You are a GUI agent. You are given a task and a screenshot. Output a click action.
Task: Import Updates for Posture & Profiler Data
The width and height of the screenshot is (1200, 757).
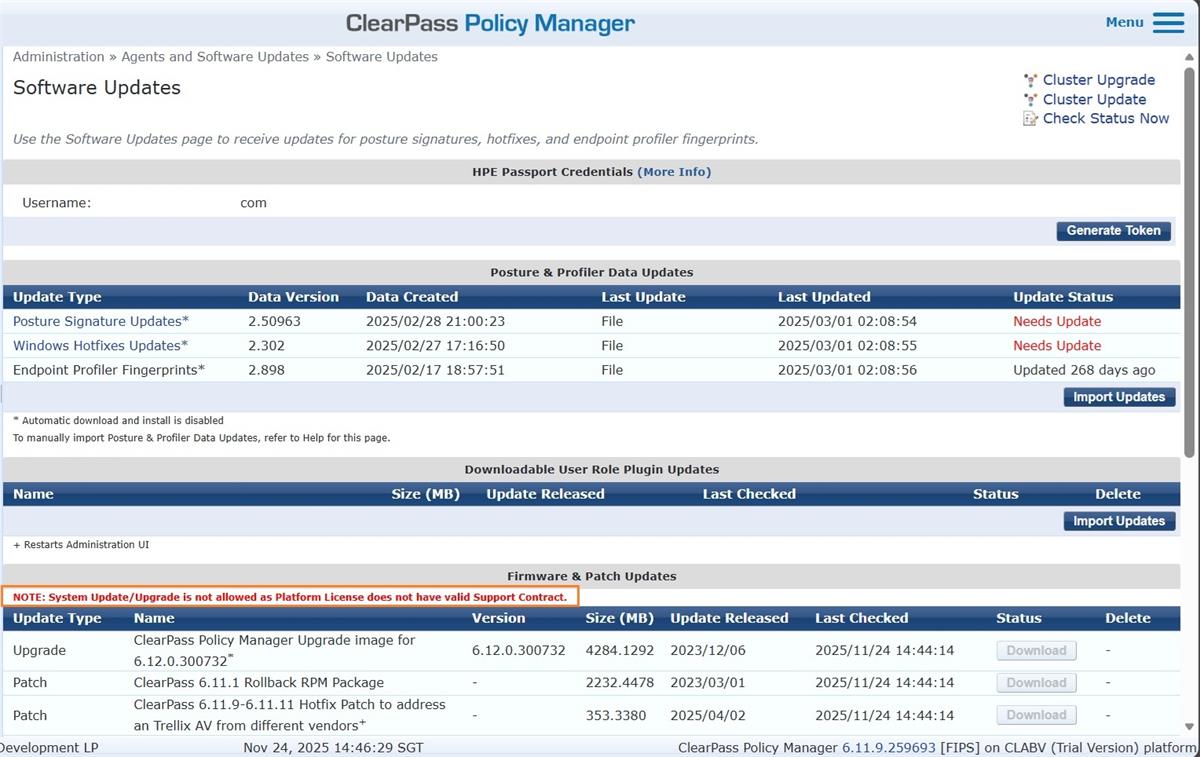[1119, 397]
